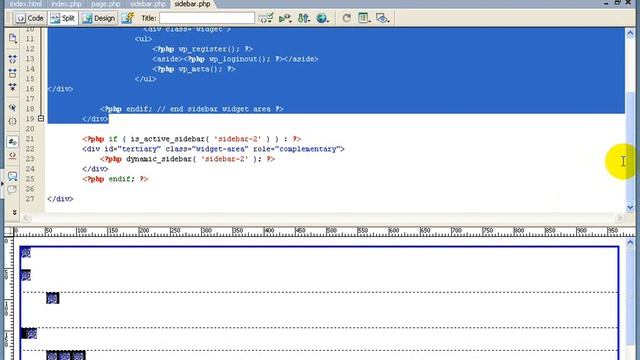
Task: Open the index.html document tab
Action: [x=25, y=4]
